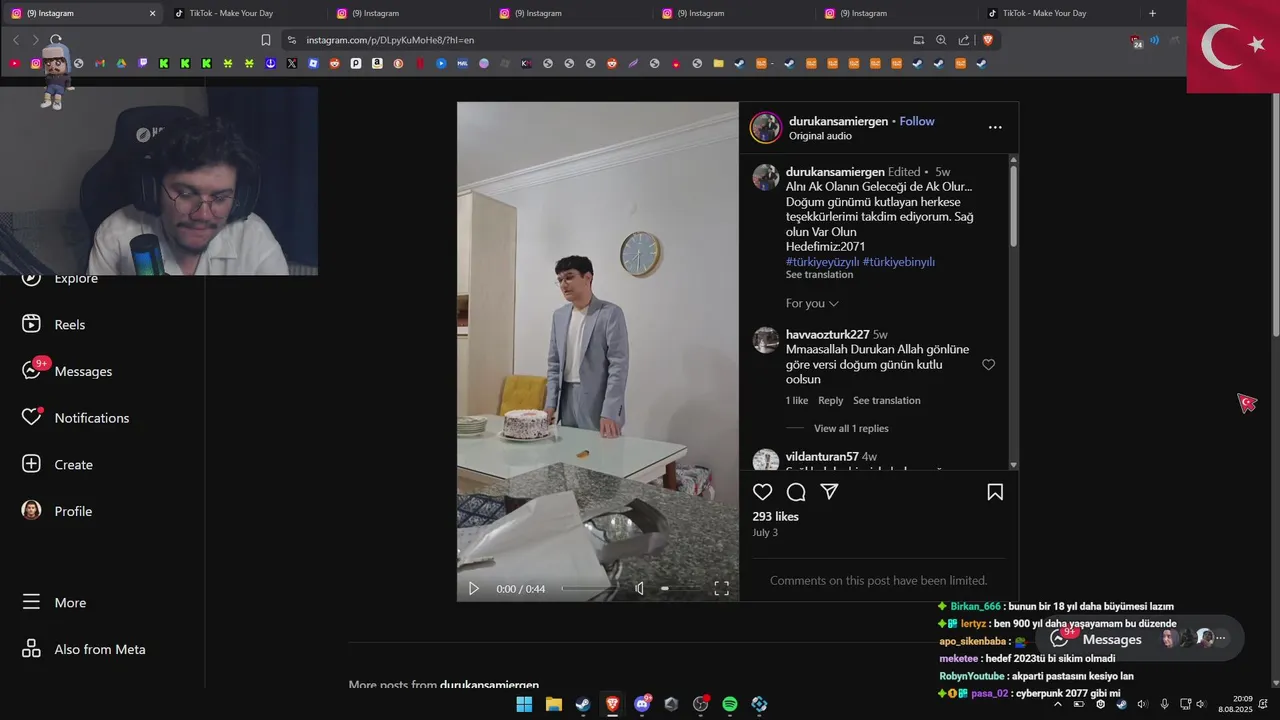Open OBS Studio from the taskbar
Screen dimensions: 1280x720
click(x=701, y=704)
